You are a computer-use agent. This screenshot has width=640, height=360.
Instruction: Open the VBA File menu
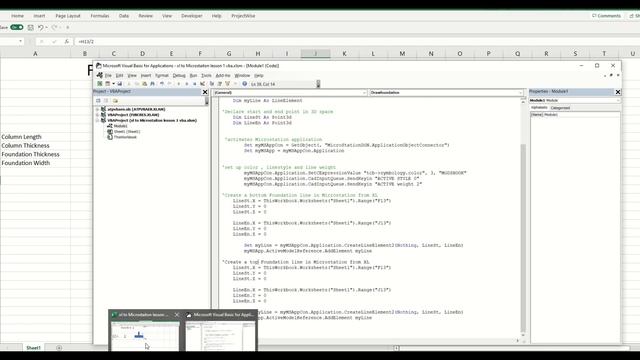pyautogui.click(x=108, y=76)
